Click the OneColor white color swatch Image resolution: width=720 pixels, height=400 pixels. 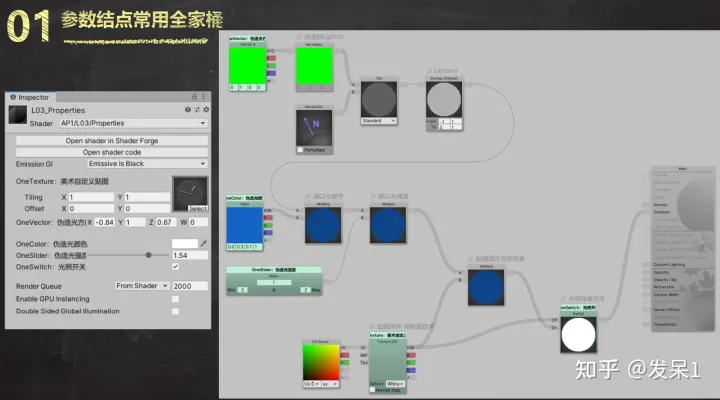click(185, 243)
